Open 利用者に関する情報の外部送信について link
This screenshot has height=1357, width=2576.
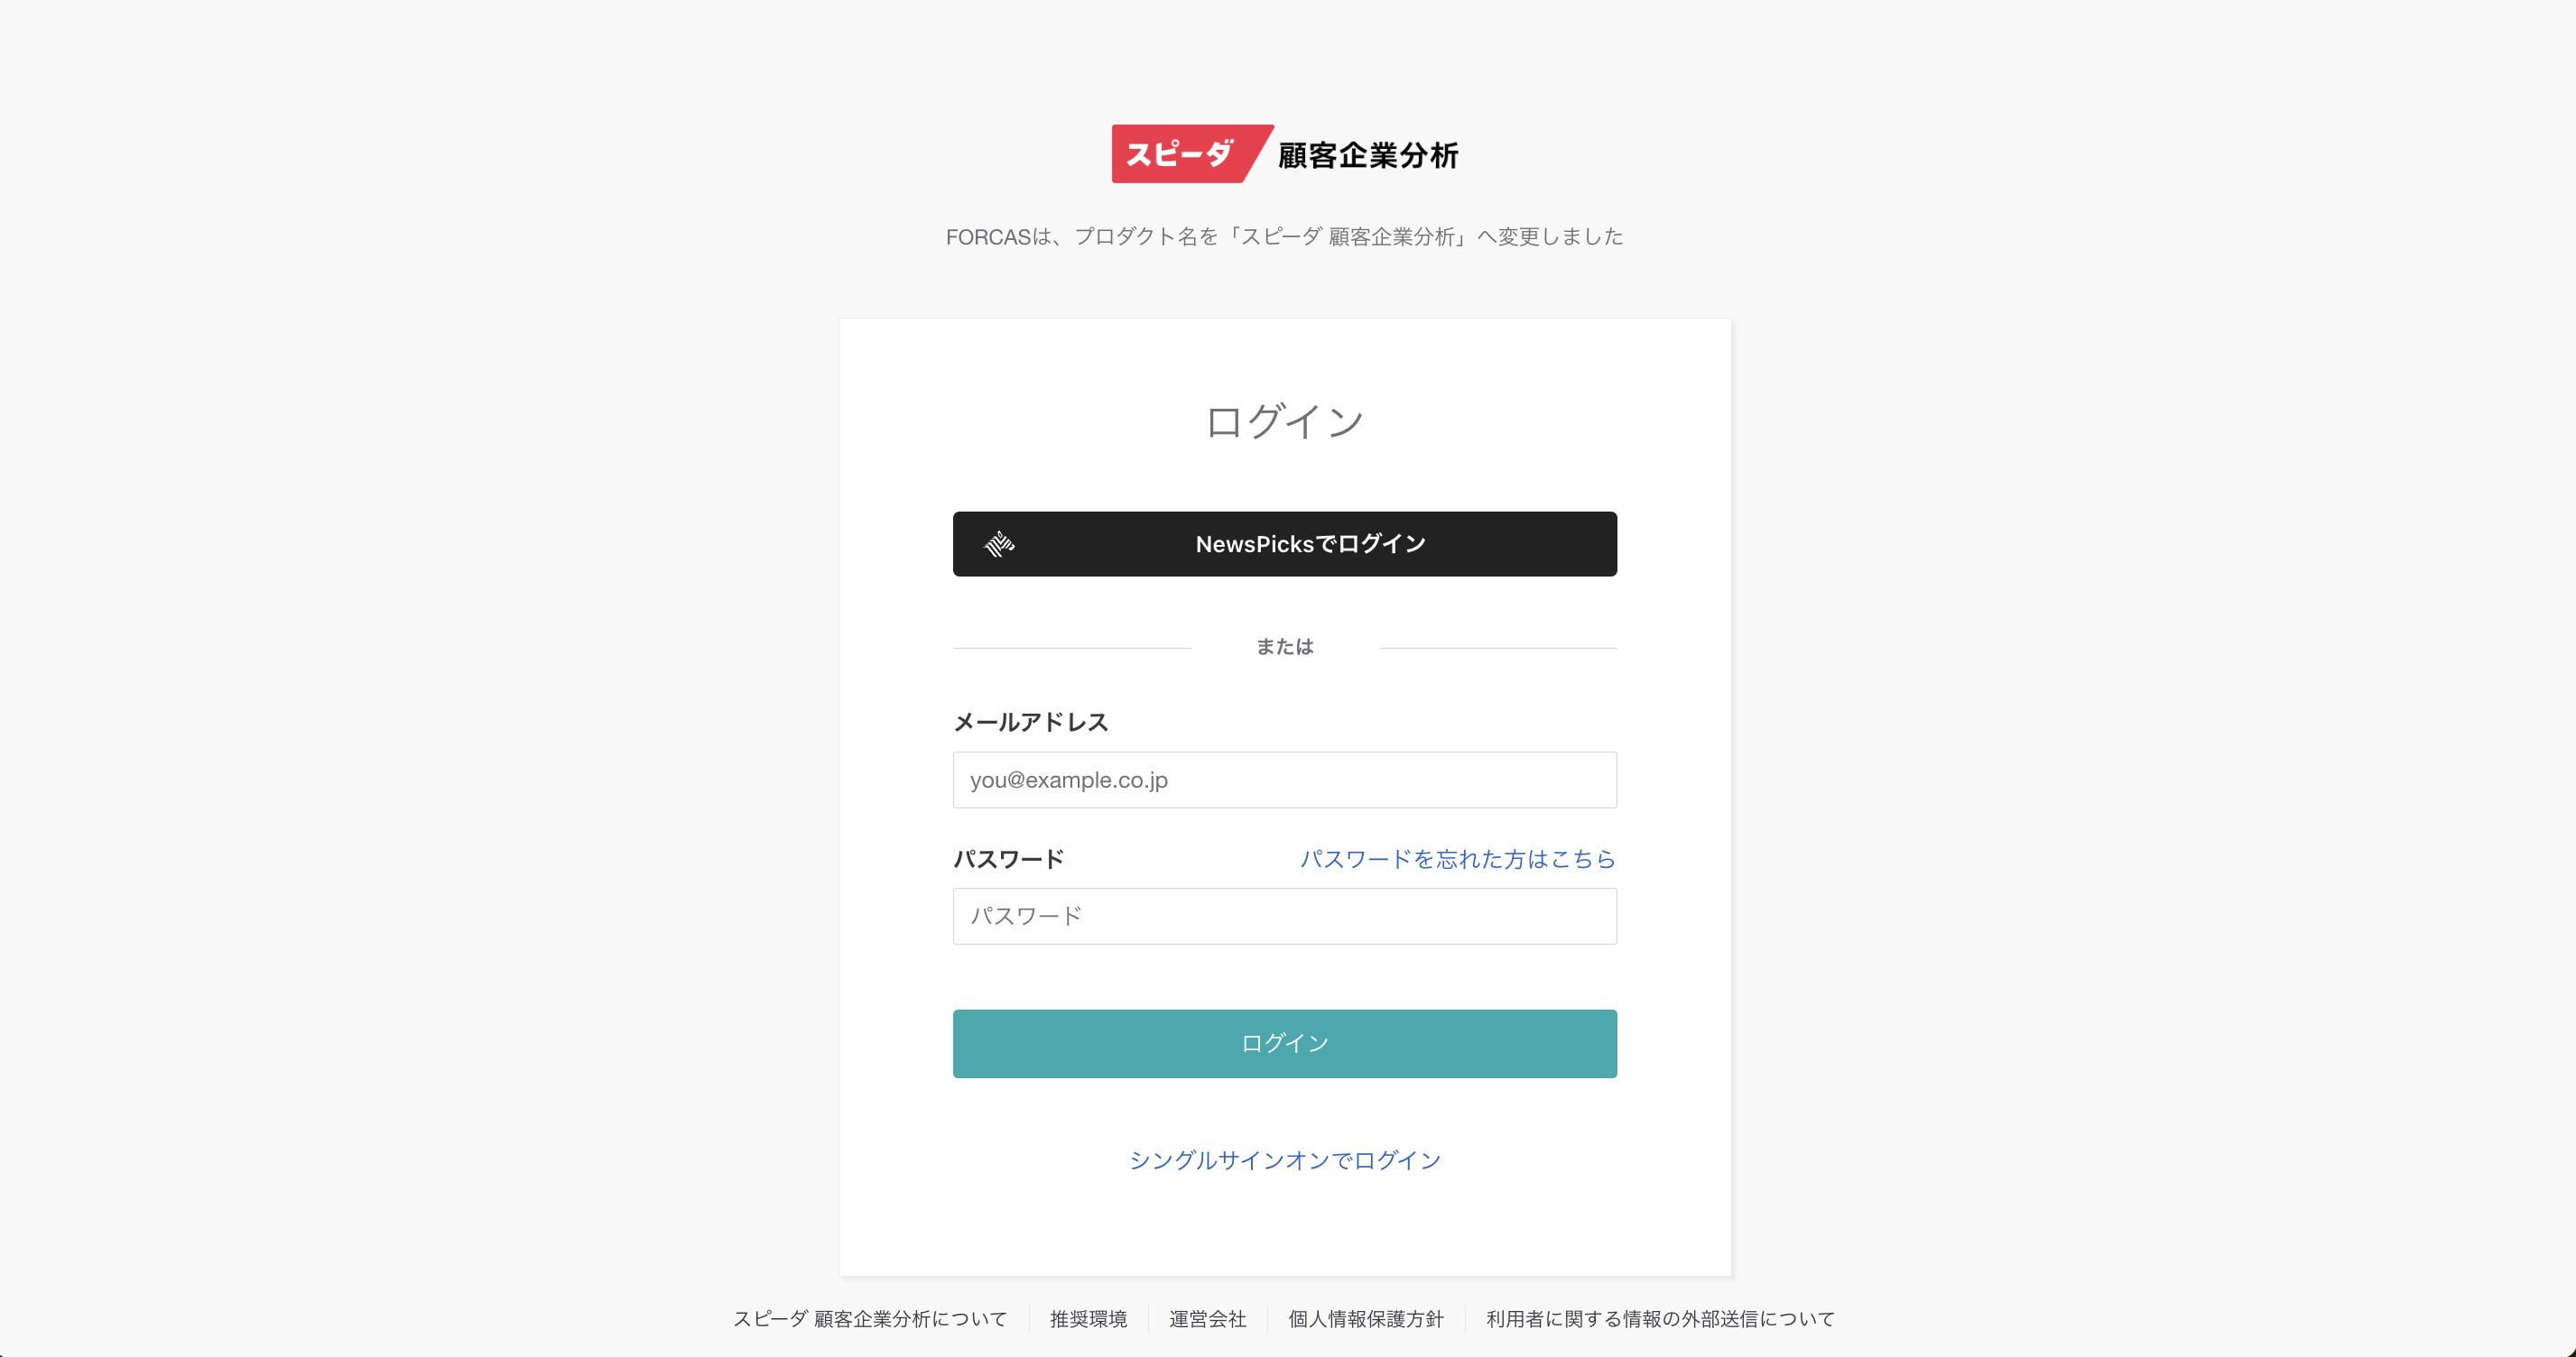(1660, 1319)
